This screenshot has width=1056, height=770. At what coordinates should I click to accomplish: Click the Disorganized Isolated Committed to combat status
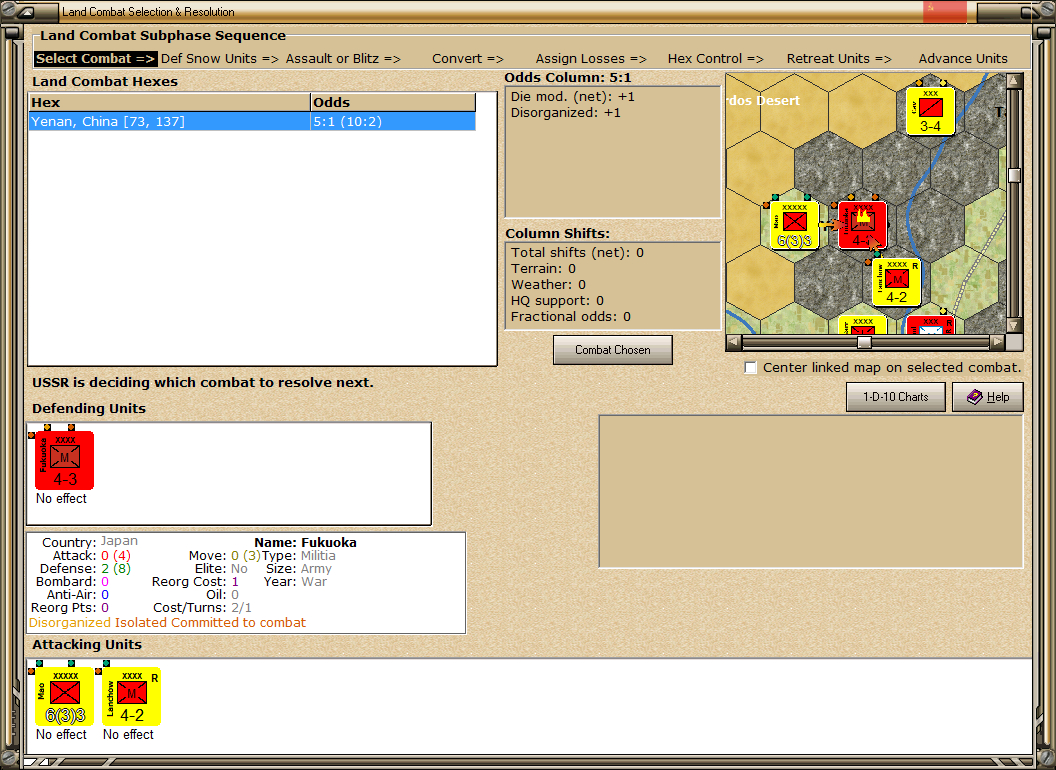pyautogui.click(x=167, y=622)
